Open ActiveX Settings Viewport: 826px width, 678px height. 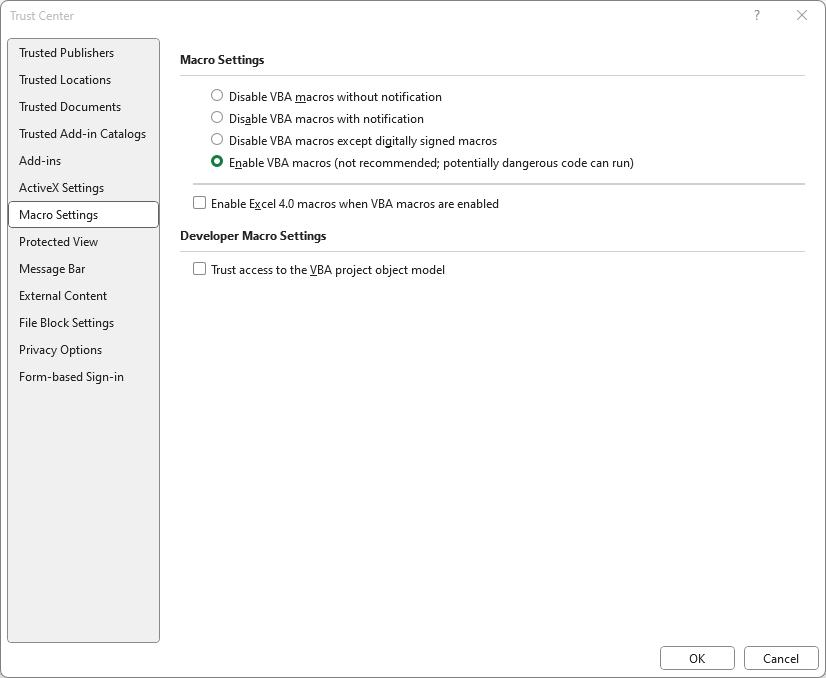[61, 188]
